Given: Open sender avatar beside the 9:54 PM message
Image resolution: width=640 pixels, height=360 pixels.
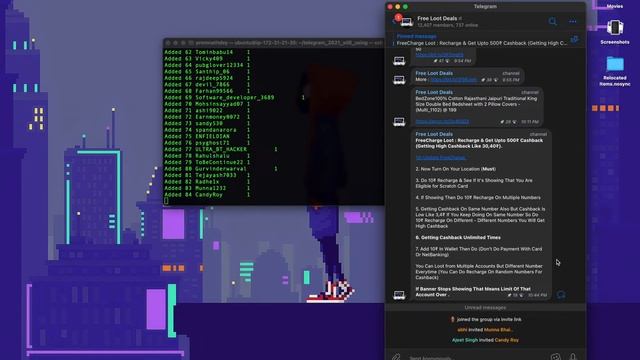Looking at the screenshot, I should (399, 61).
